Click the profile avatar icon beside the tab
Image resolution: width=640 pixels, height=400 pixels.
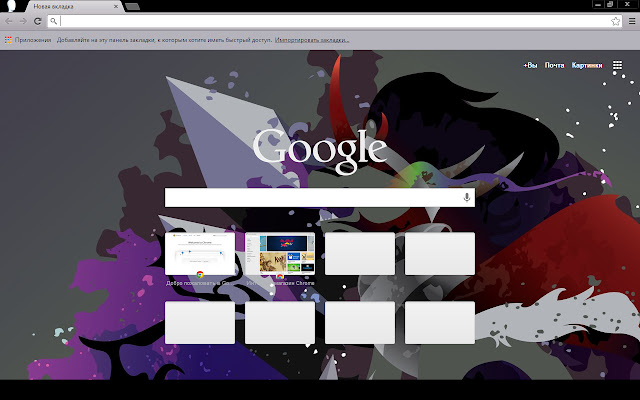[x=11, y=6]
